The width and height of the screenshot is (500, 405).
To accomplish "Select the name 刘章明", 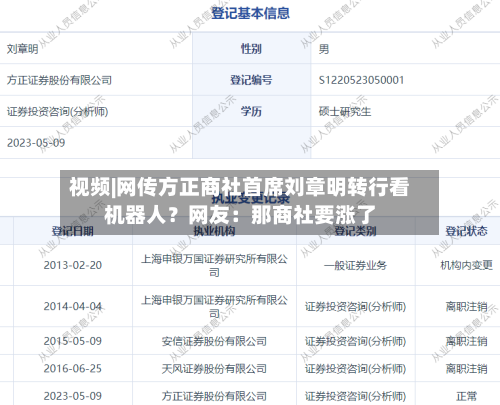I will click(22, 49).
